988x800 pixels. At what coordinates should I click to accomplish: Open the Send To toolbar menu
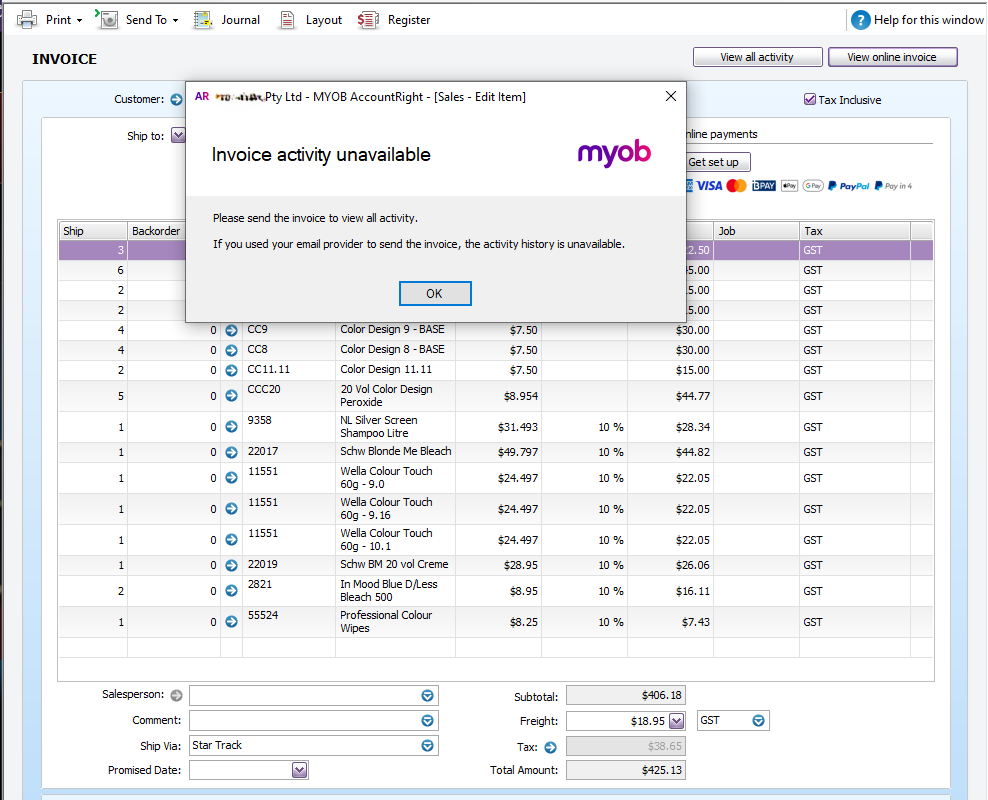coord(139,19)
